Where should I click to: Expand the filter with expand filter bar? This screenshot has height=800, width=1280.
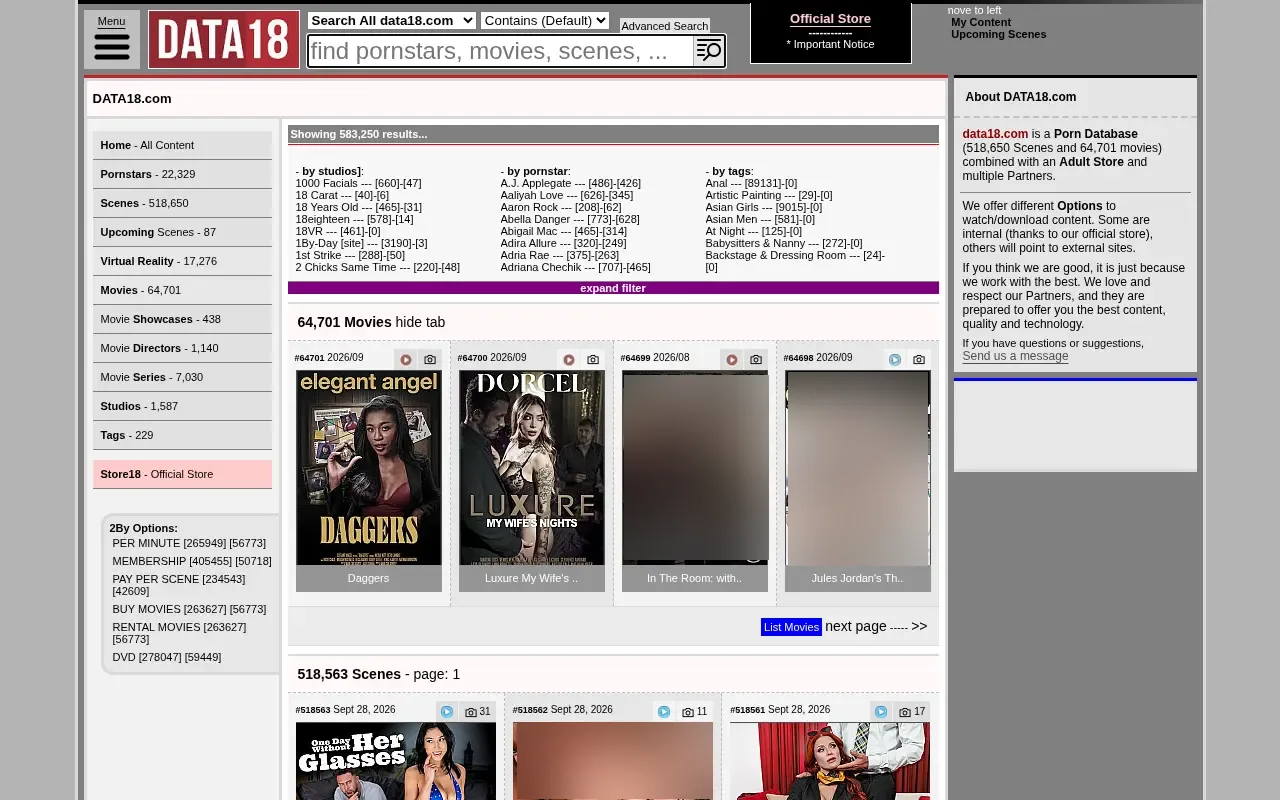[x=613, y=288]
